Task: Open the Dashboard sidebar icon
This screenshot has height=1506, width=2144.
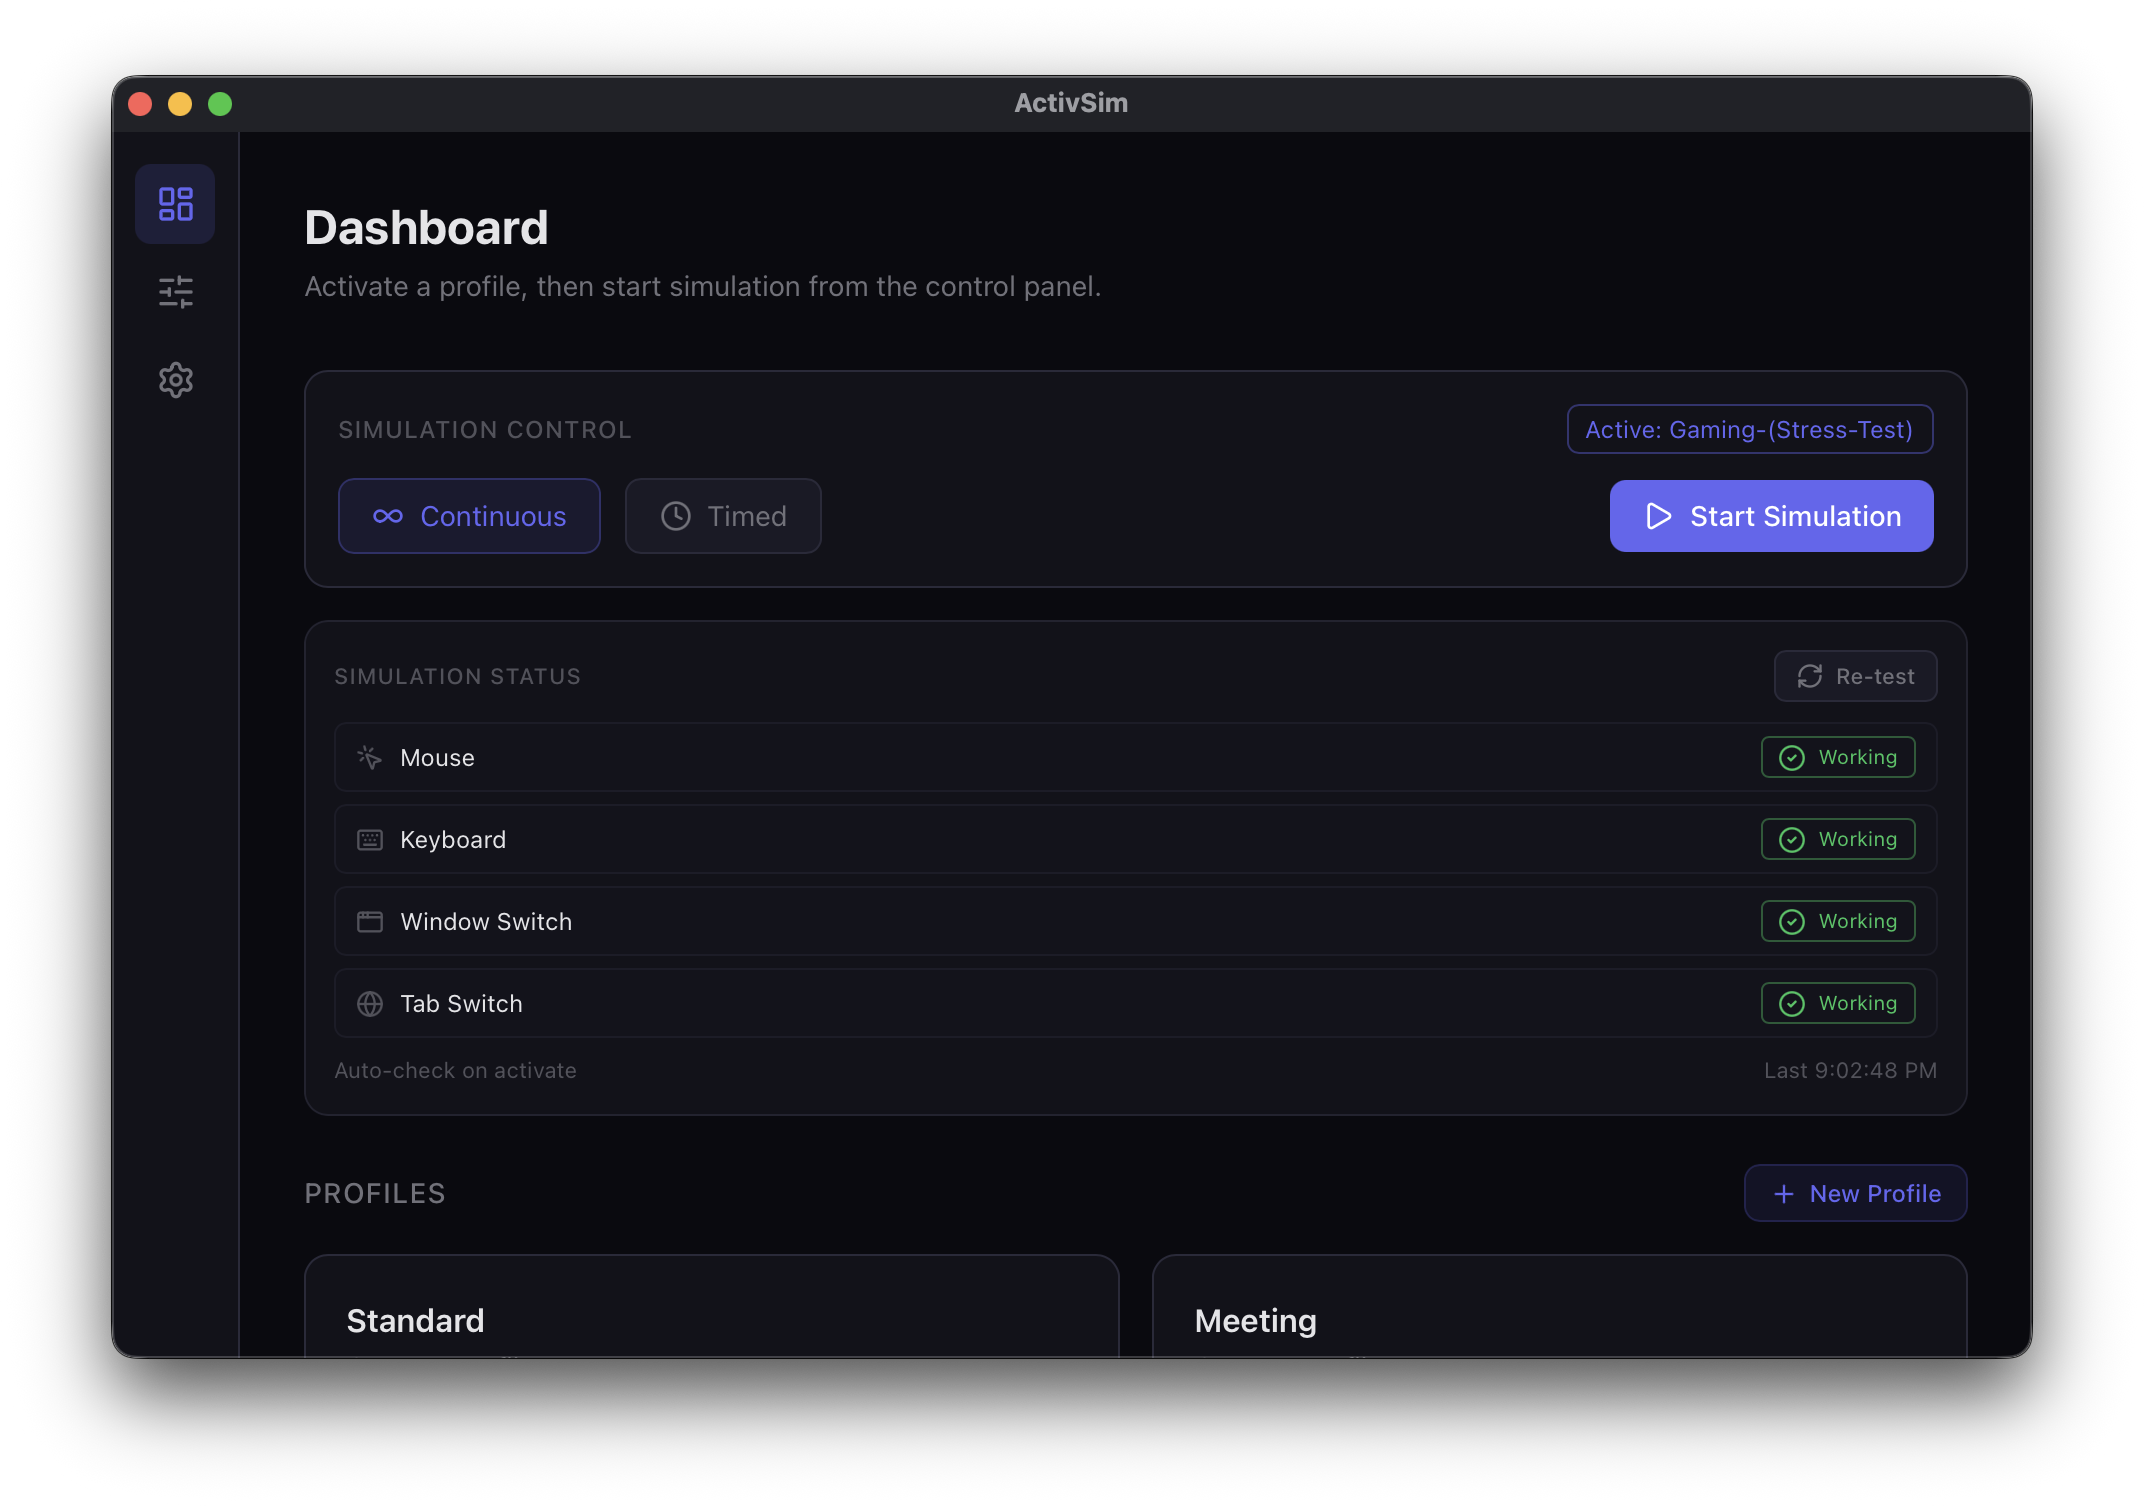Action: pyautogui.click(x=175, y=203)
